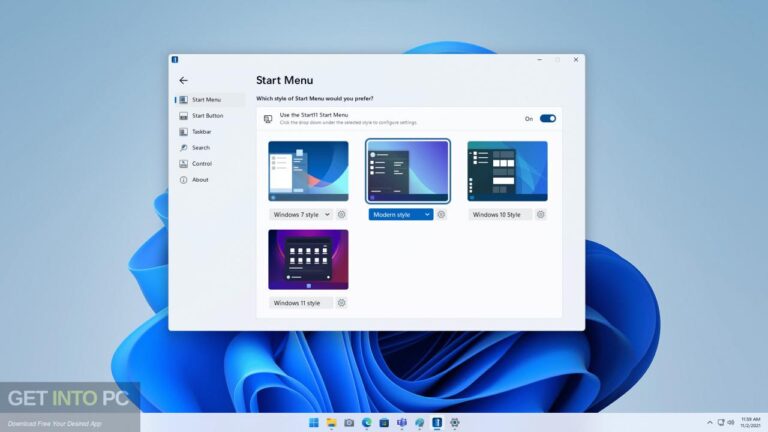This screenshot has width=768, height=432.
Task: Open the Start Button sidebar section
Action: [210, 116]
